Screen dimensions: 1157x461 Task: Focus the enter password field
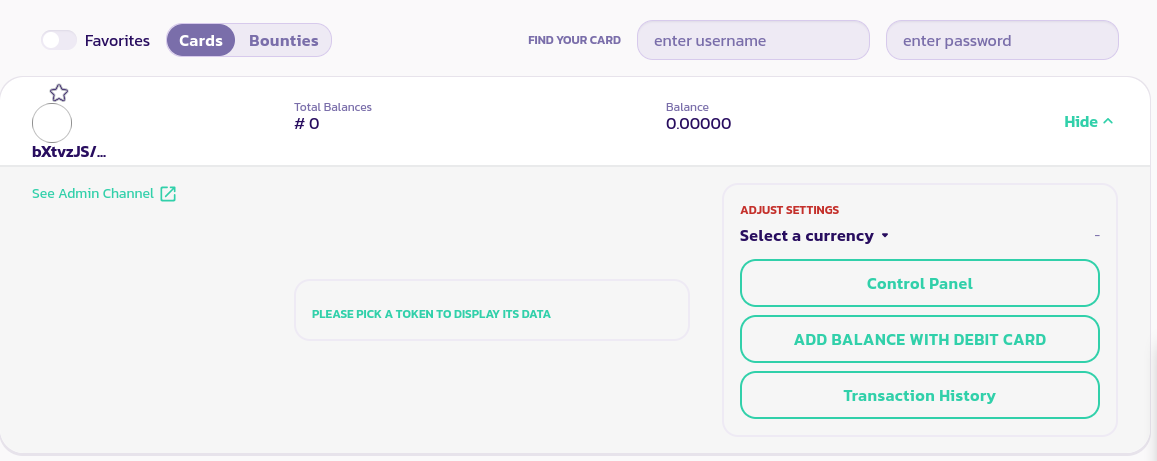(1002, 41)
